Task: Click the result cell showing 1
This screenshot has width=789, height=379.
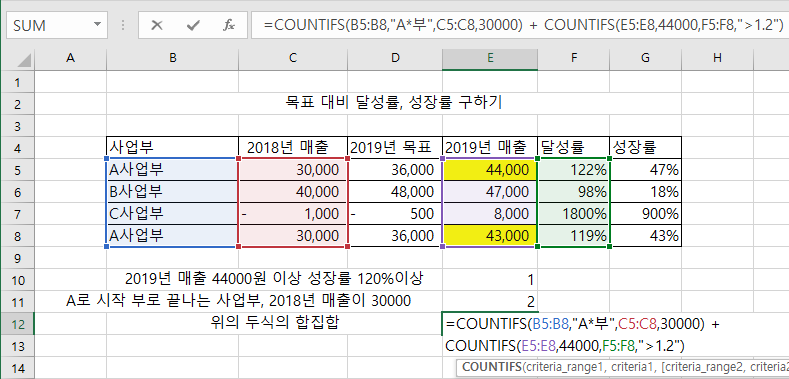Action: tap(490, 280)
